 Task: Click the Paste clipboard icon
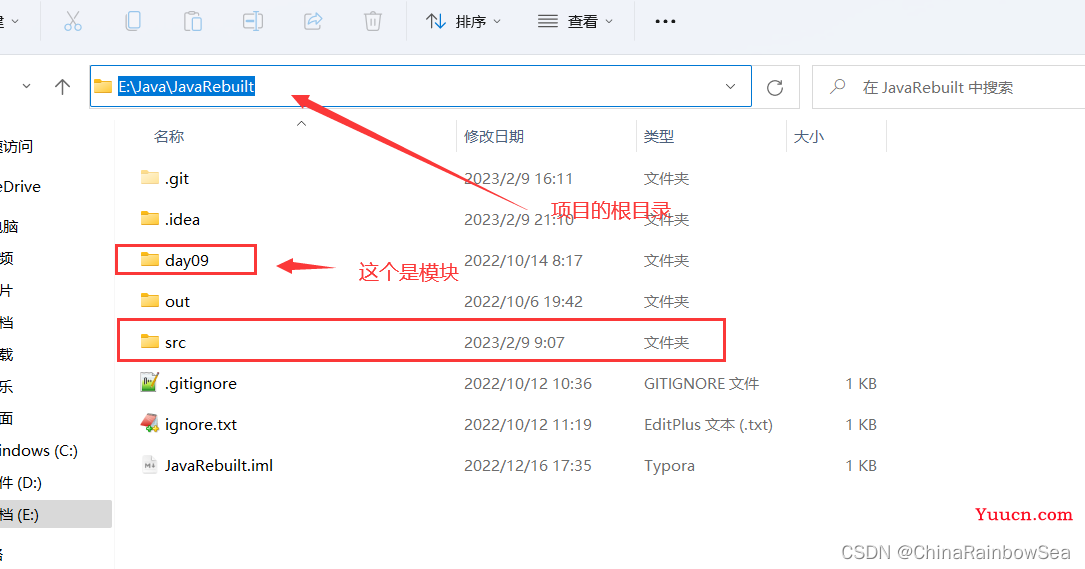(193, 21)
